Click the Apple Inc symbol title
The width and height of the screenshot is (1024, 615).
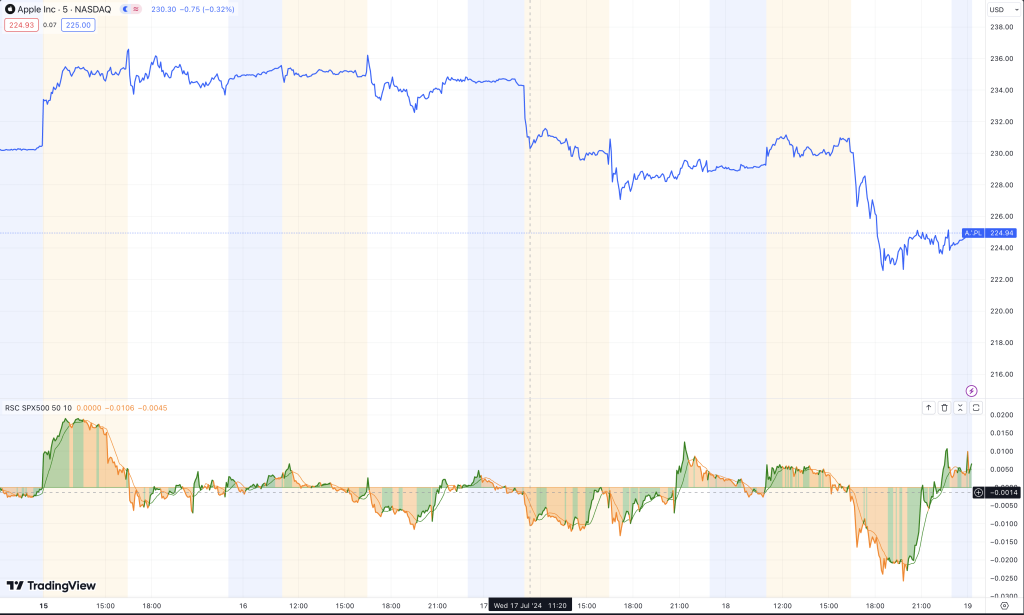[x=38, y=9]
